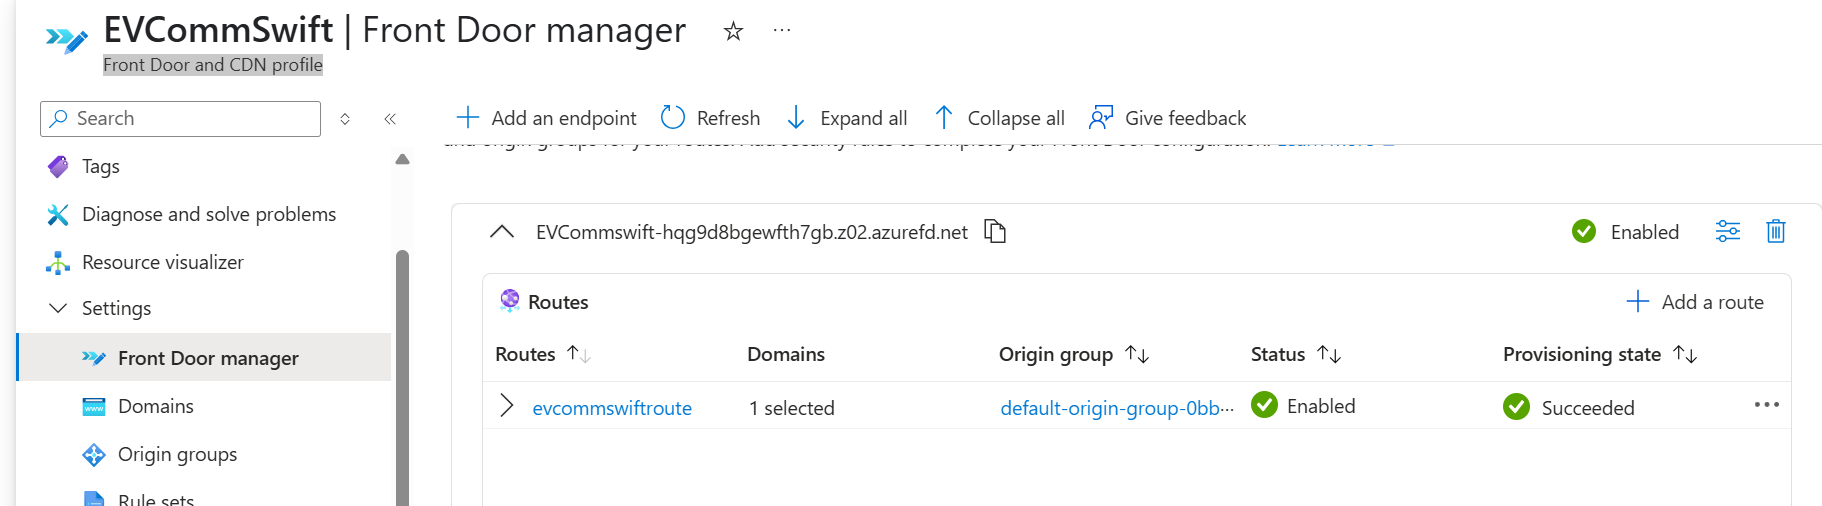Open the default-origin-group link
This screenshot has width=1822, height=506.
pos(1117,408)
